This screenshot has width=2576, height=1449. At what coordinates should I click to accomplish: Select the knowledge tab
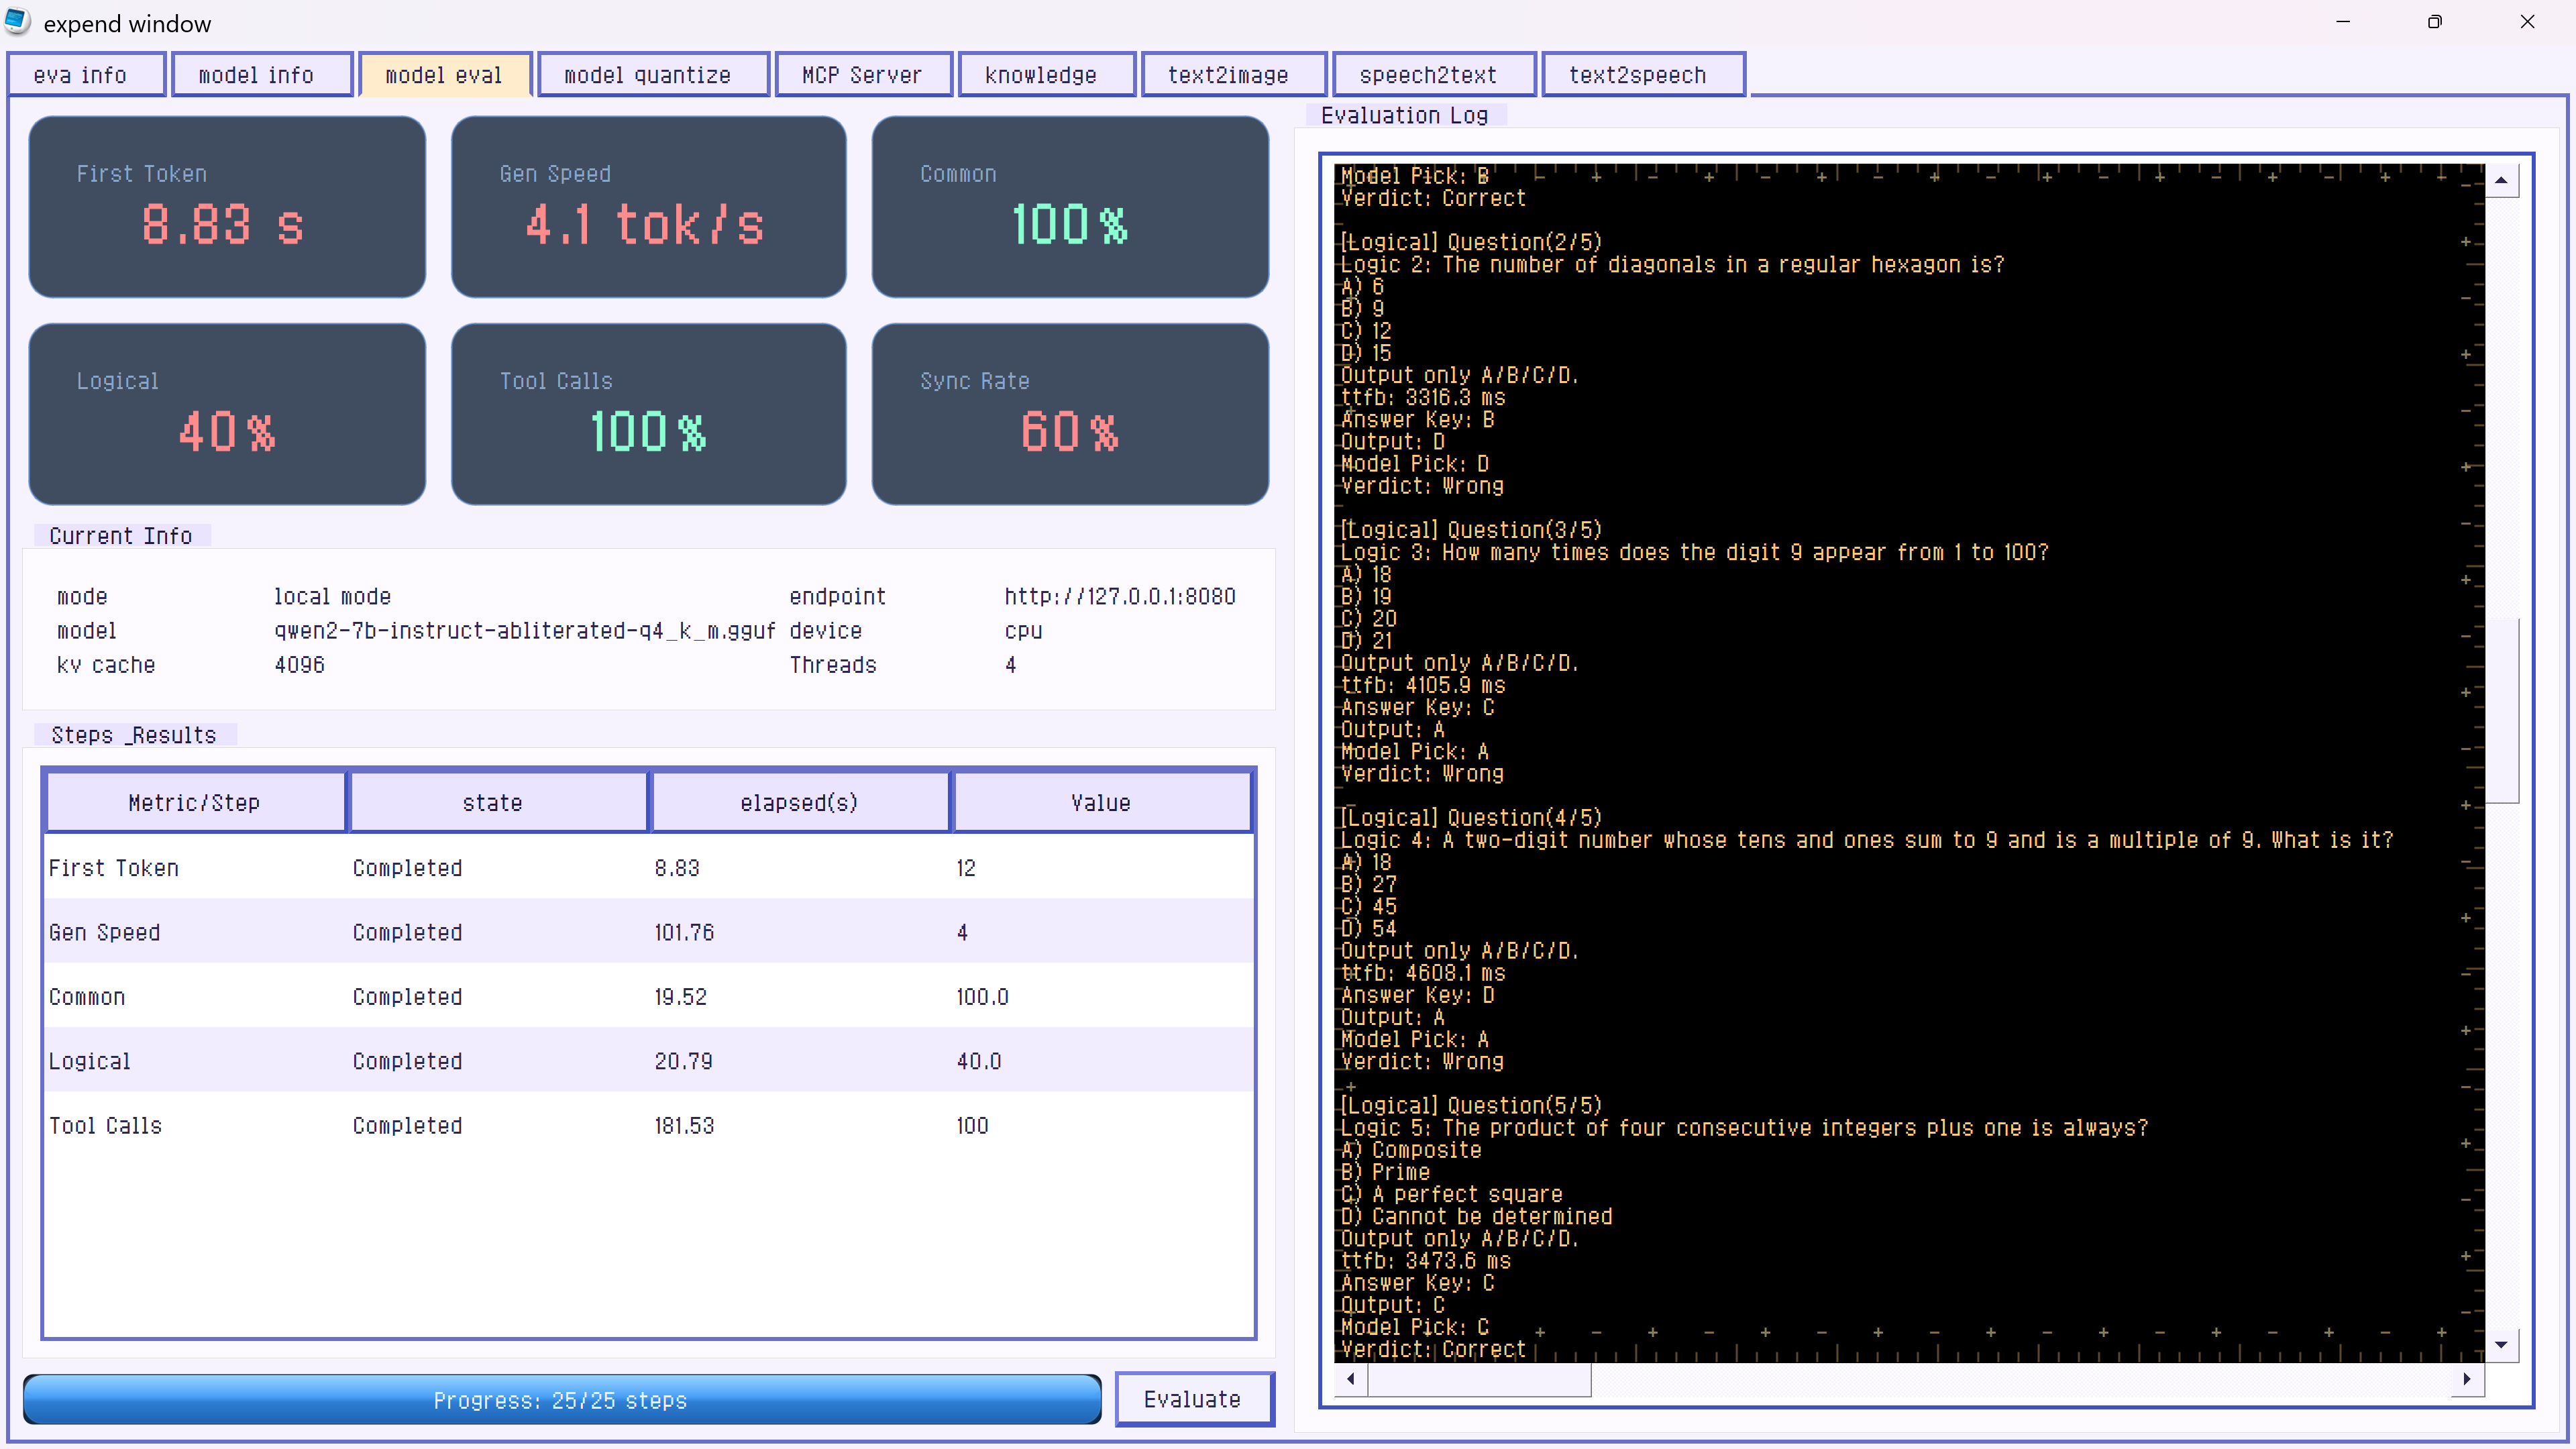coord(1045,75)
